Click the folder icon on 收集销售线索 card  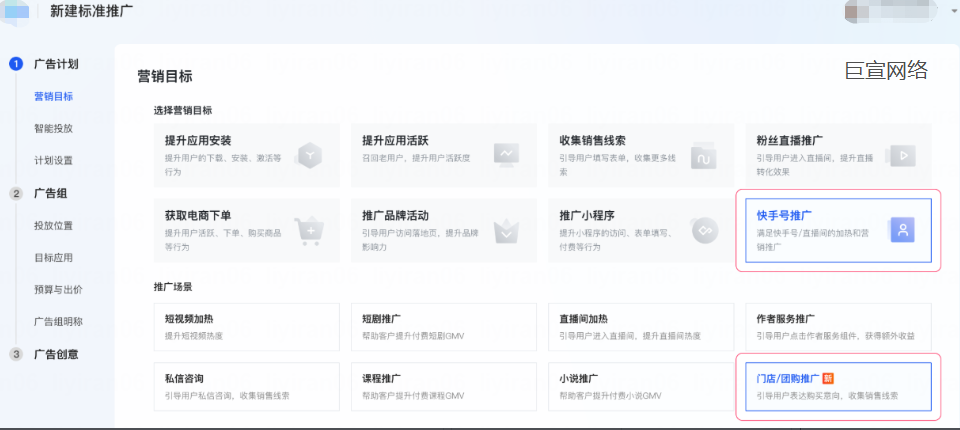tap(703, 157)
